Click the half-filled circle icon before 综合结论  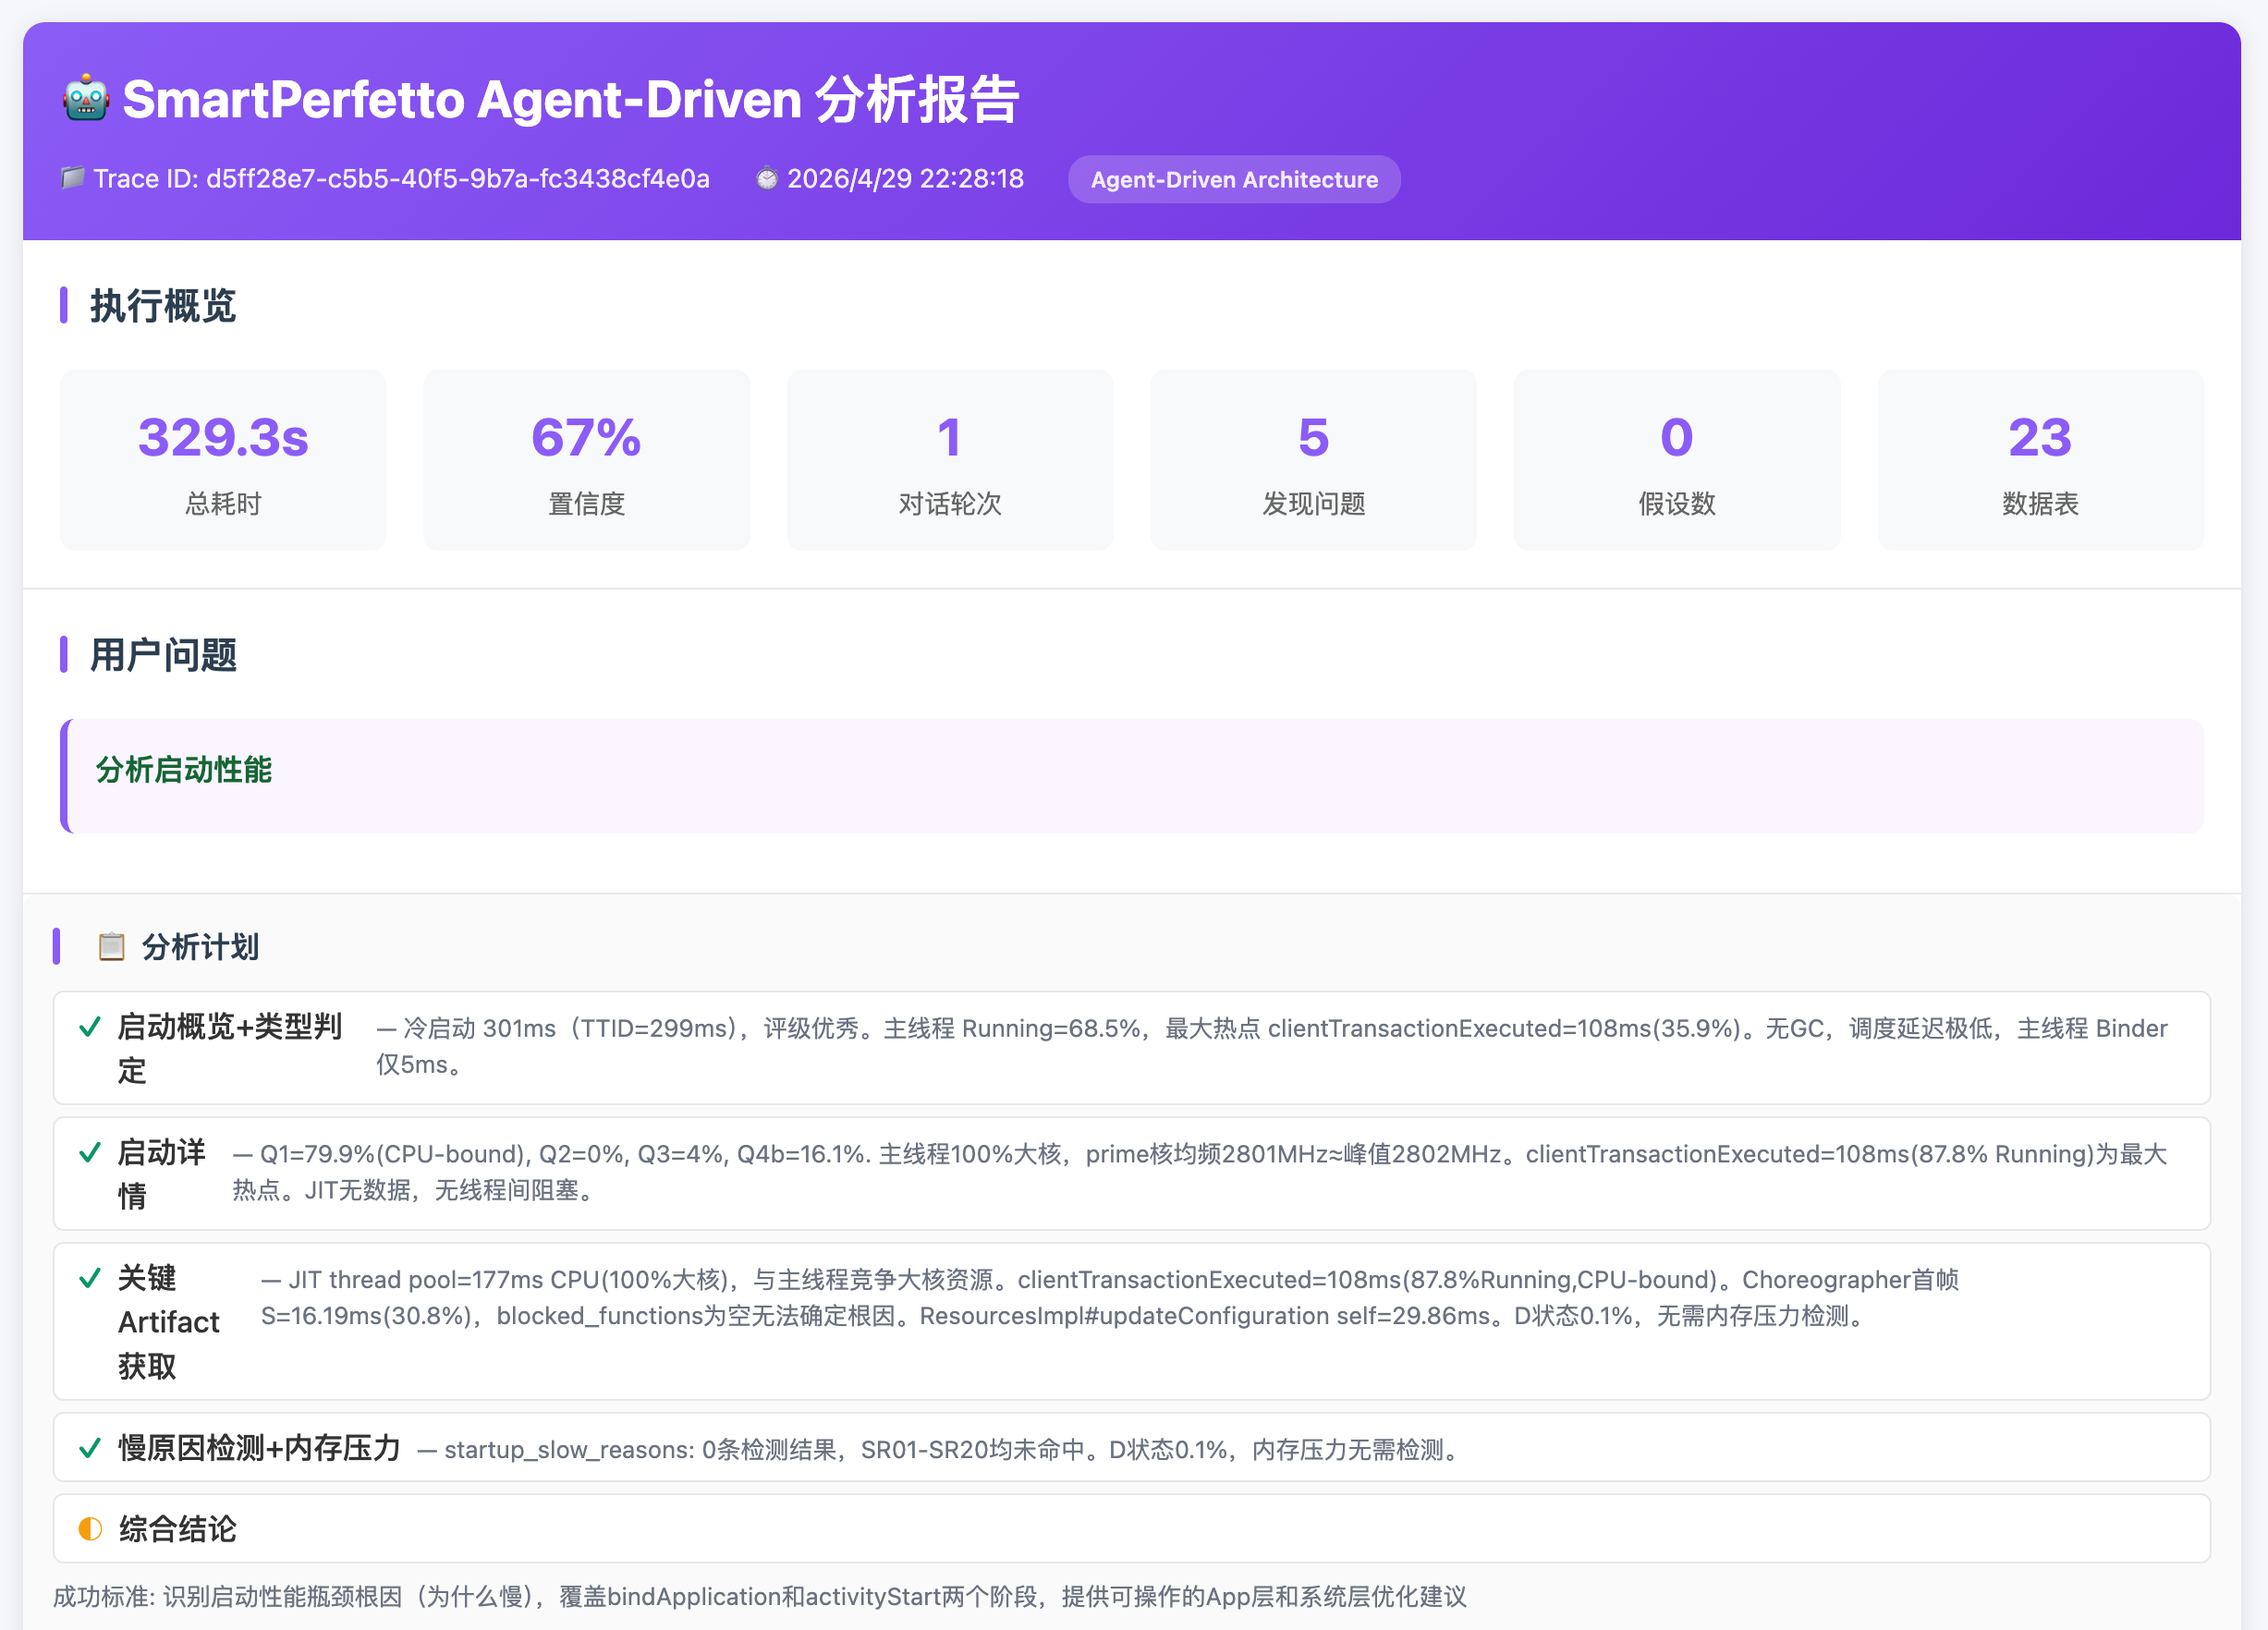(89, 1528)
